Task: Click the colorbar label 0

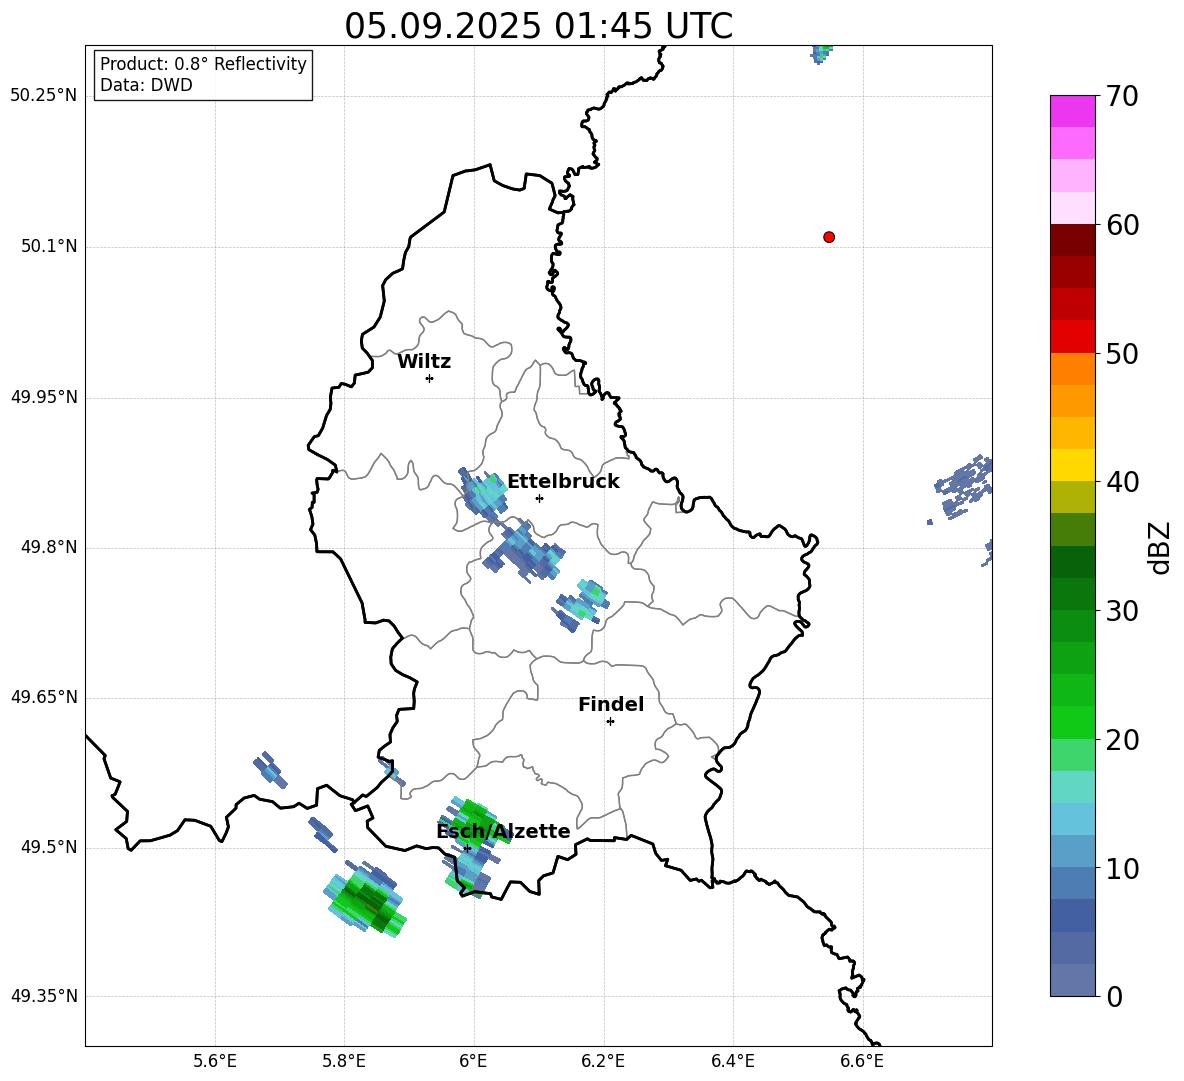Action: [x=1115, y=997]
